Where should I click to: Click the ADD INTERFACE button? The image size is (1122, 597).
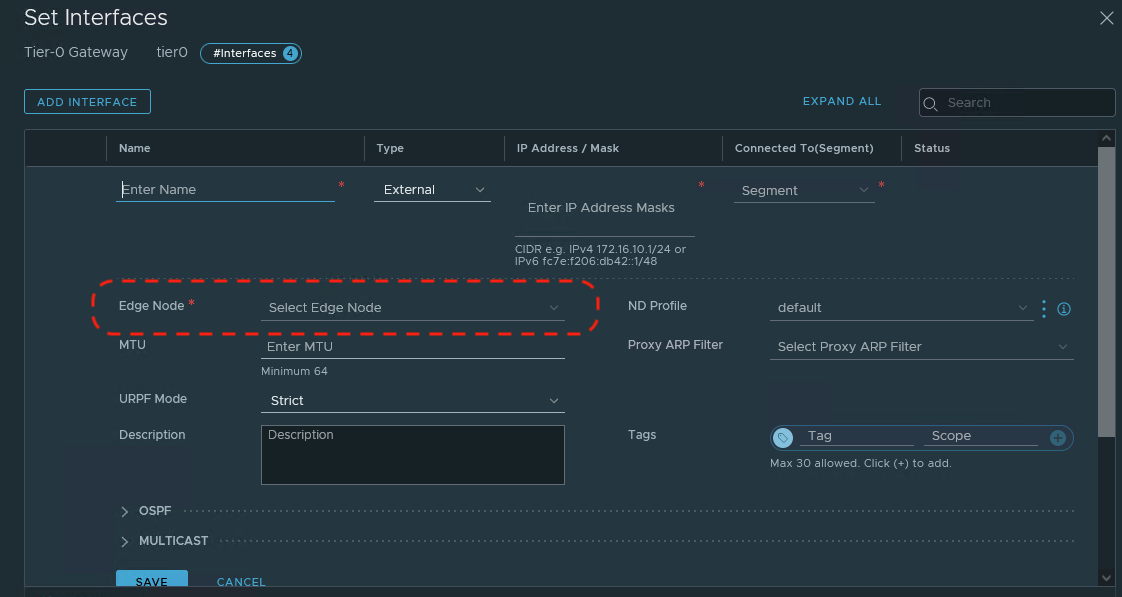(x=87, y=102)
